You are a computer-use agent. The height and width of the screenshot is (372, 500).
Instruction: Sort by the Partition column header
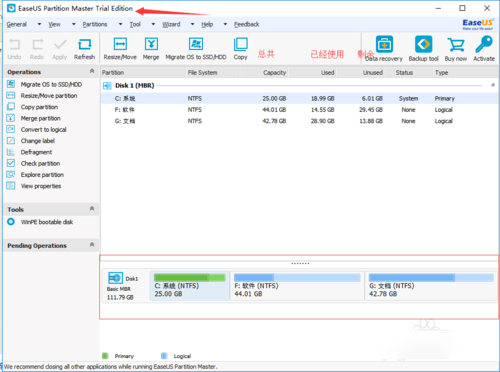click(143, 73)
